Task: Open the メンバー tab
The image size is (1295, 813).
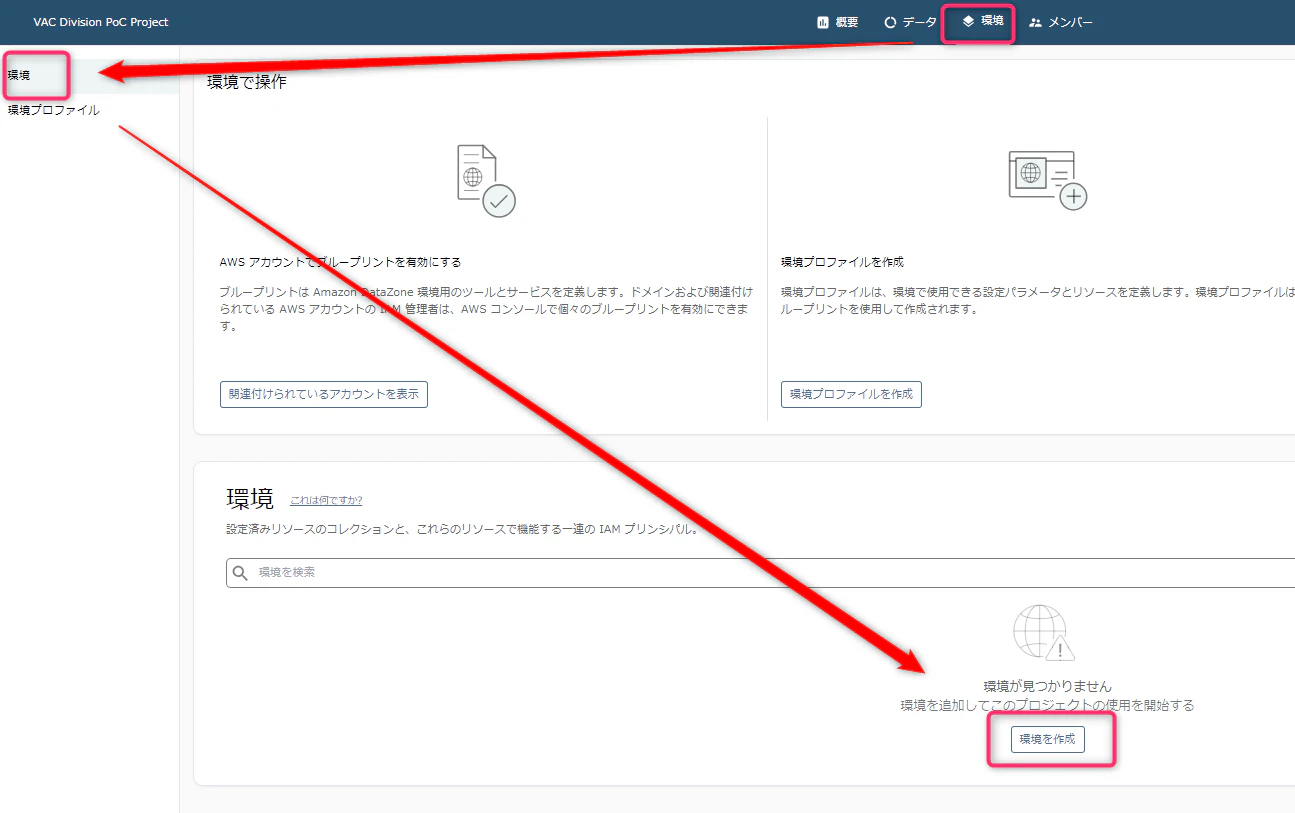Action: click(x=1061, y=22)
